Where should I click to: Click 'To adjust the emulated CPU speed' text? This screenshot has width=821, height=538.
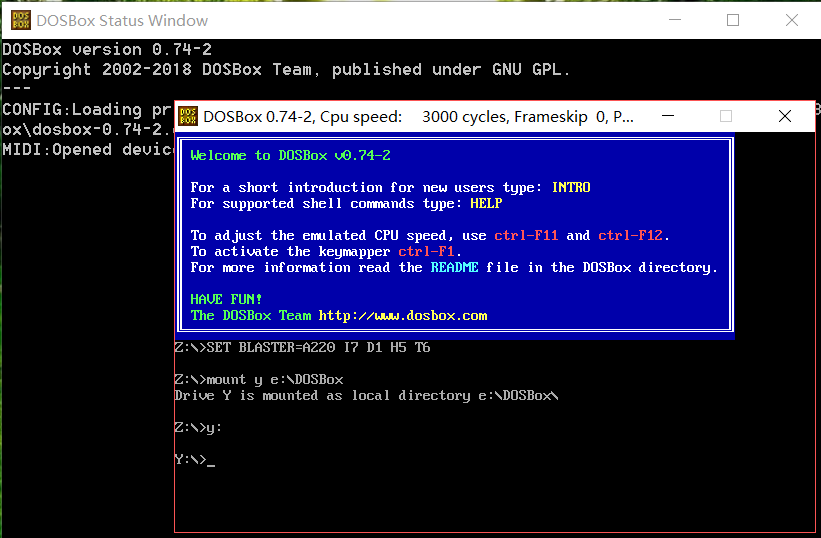click(318, 236)
